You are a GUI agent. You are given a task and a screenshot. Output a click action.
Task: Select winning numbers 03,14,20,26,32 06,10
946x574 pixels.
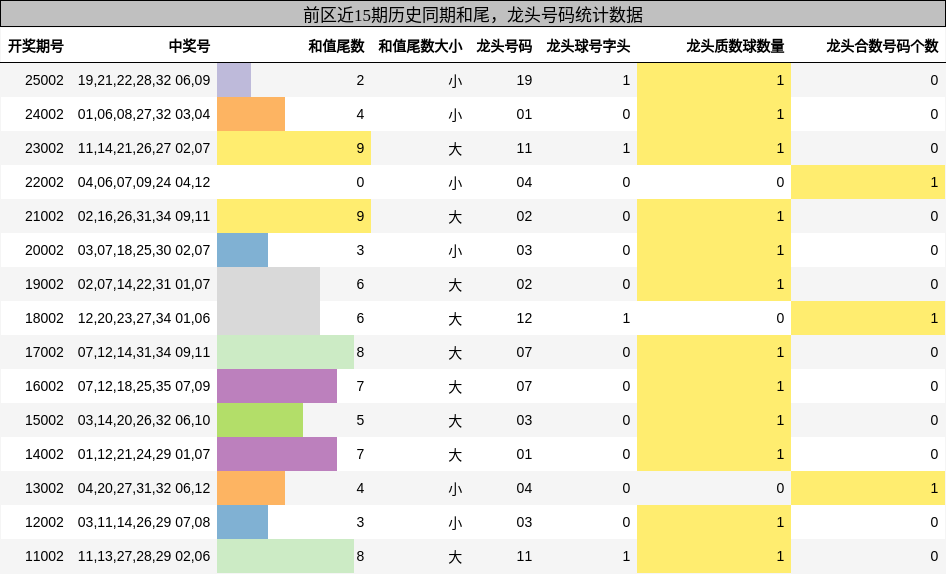144,420
